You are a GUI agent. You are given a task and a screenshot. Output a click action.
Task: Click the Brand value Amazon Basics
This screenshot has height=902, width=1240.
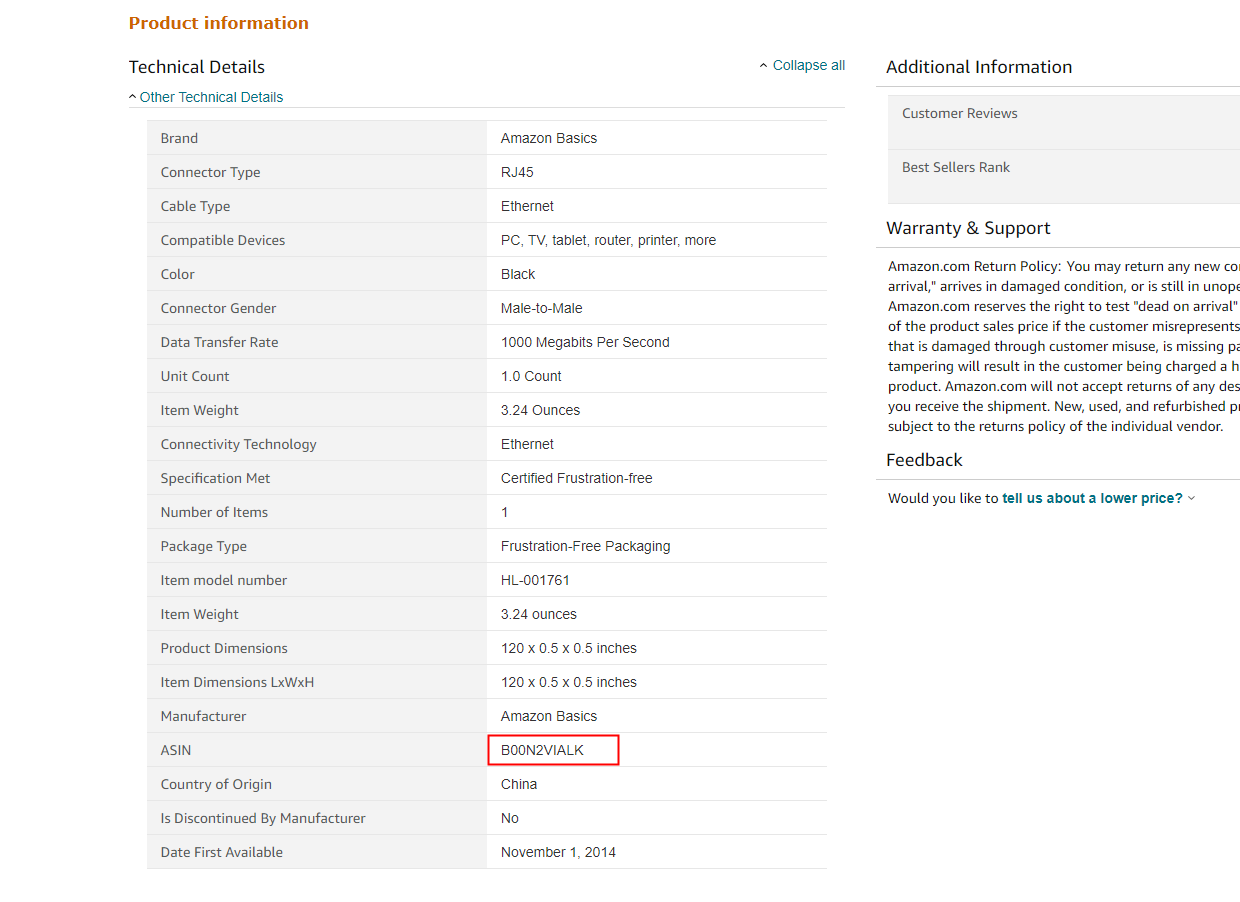pos(549,138)
